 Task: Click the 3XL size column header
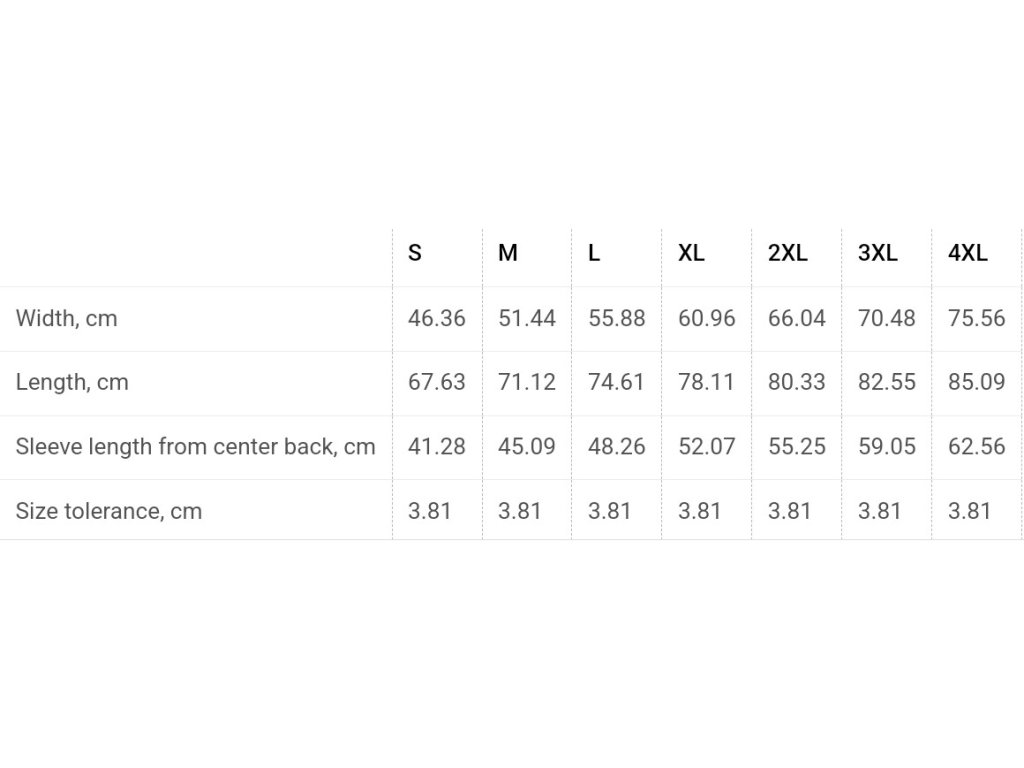click(878, 253)
